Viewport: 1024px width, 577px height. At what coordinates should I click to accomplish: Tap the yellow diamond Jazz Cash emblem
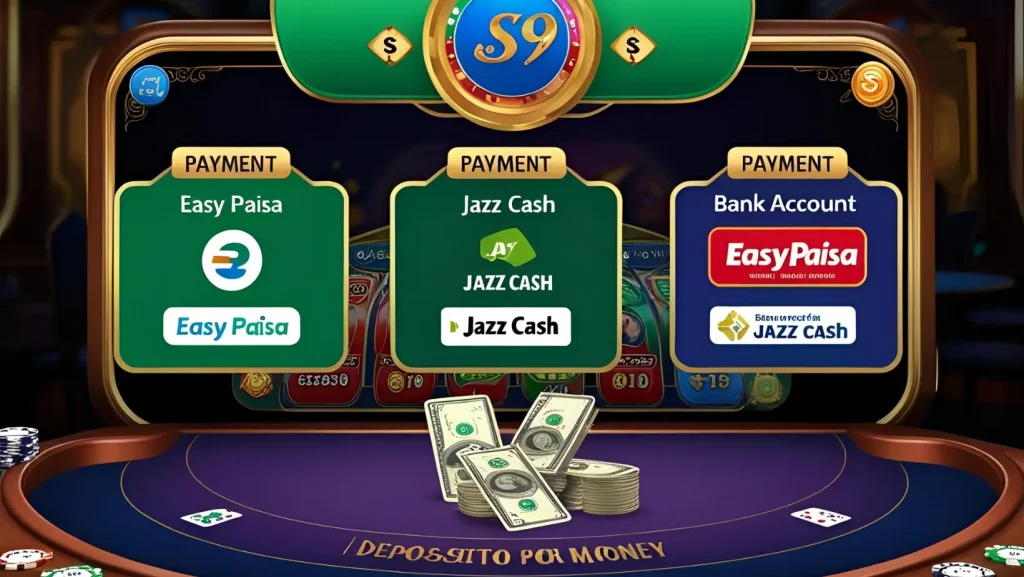click(733, 326)
